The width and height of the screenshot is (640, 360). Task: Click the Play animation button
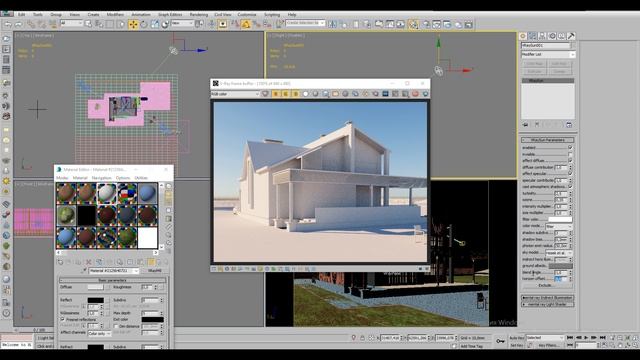pos(586,338)
